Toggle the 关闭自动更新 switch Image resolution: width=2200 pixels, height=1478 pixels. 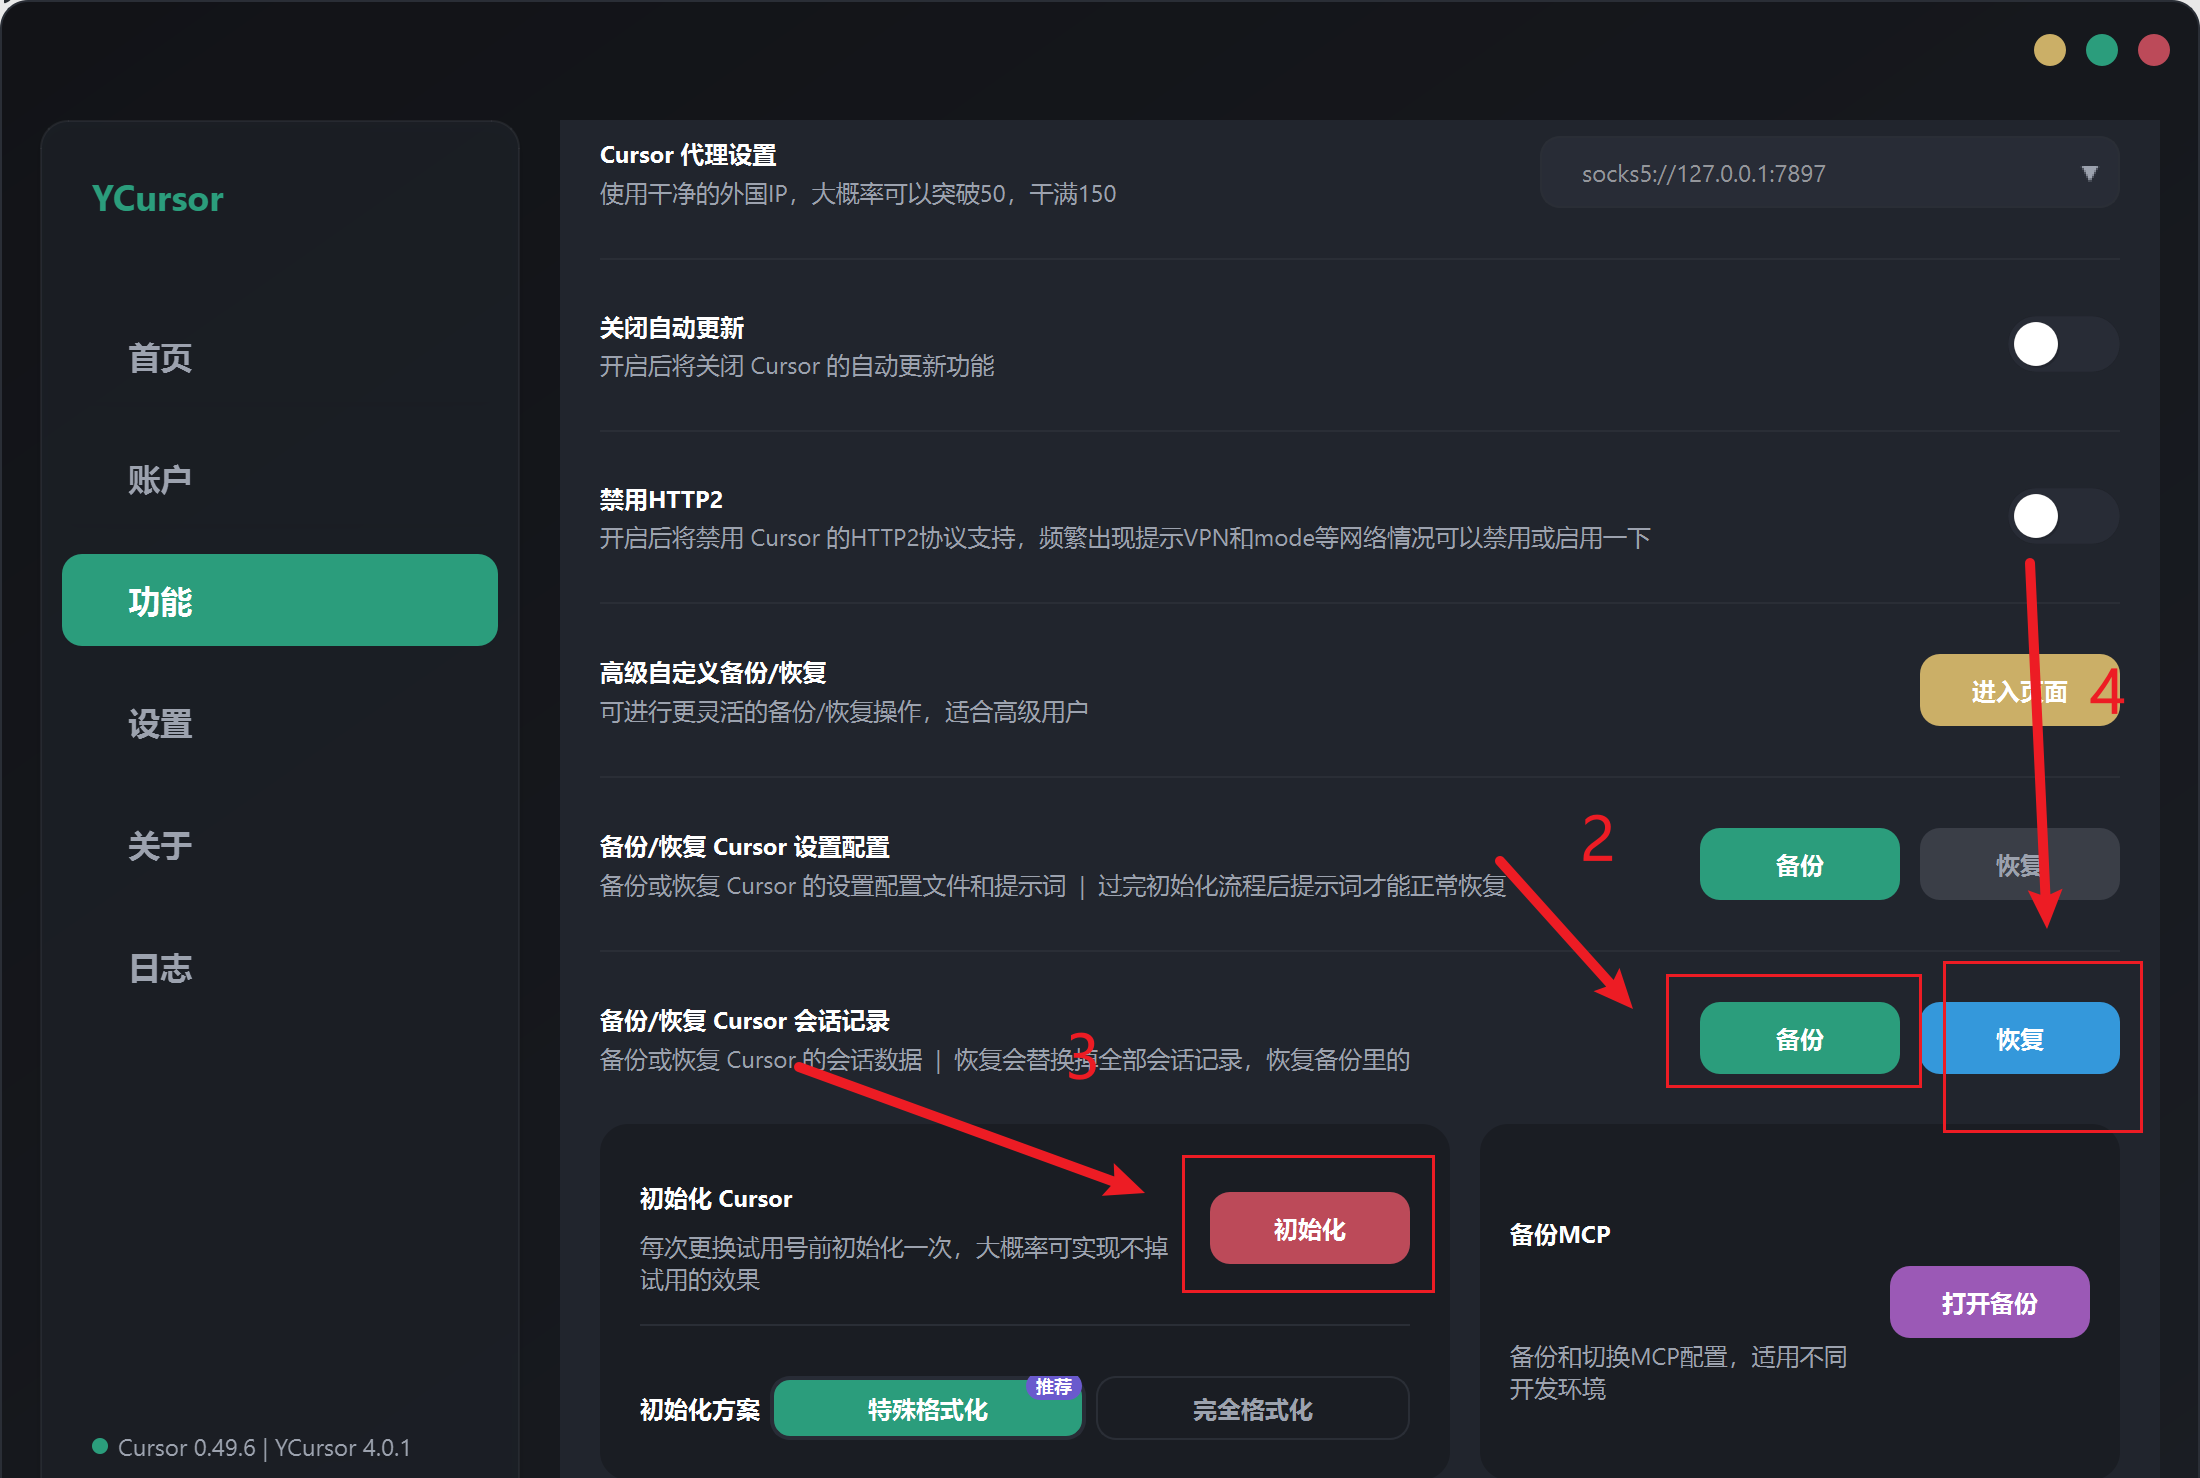click(2063, 345)
